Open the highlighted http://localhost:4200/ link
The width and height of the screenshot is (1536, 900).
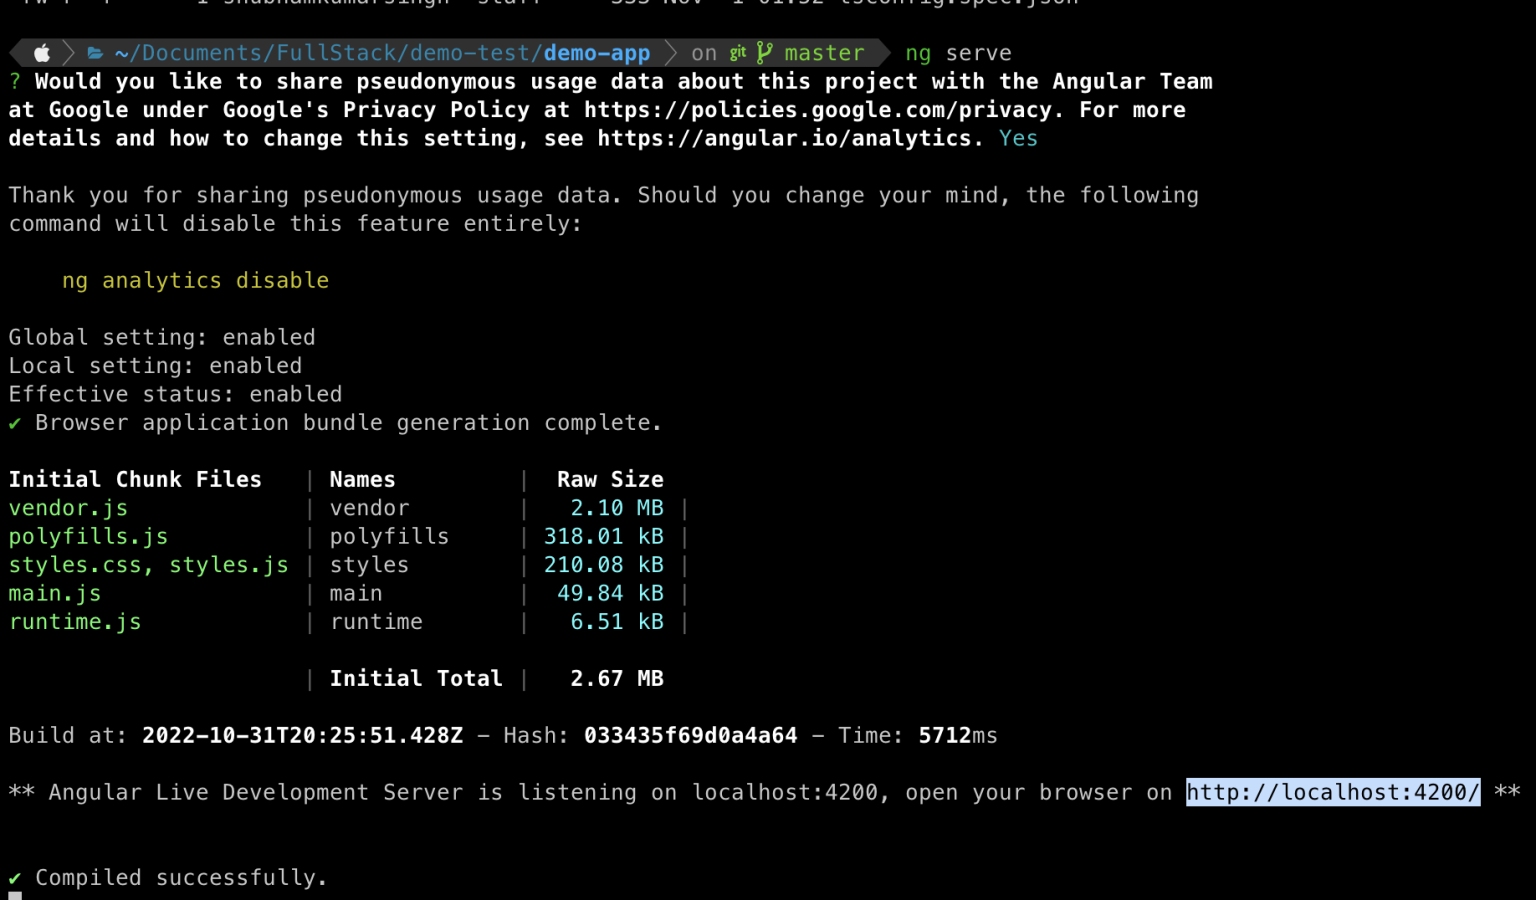1333,793
